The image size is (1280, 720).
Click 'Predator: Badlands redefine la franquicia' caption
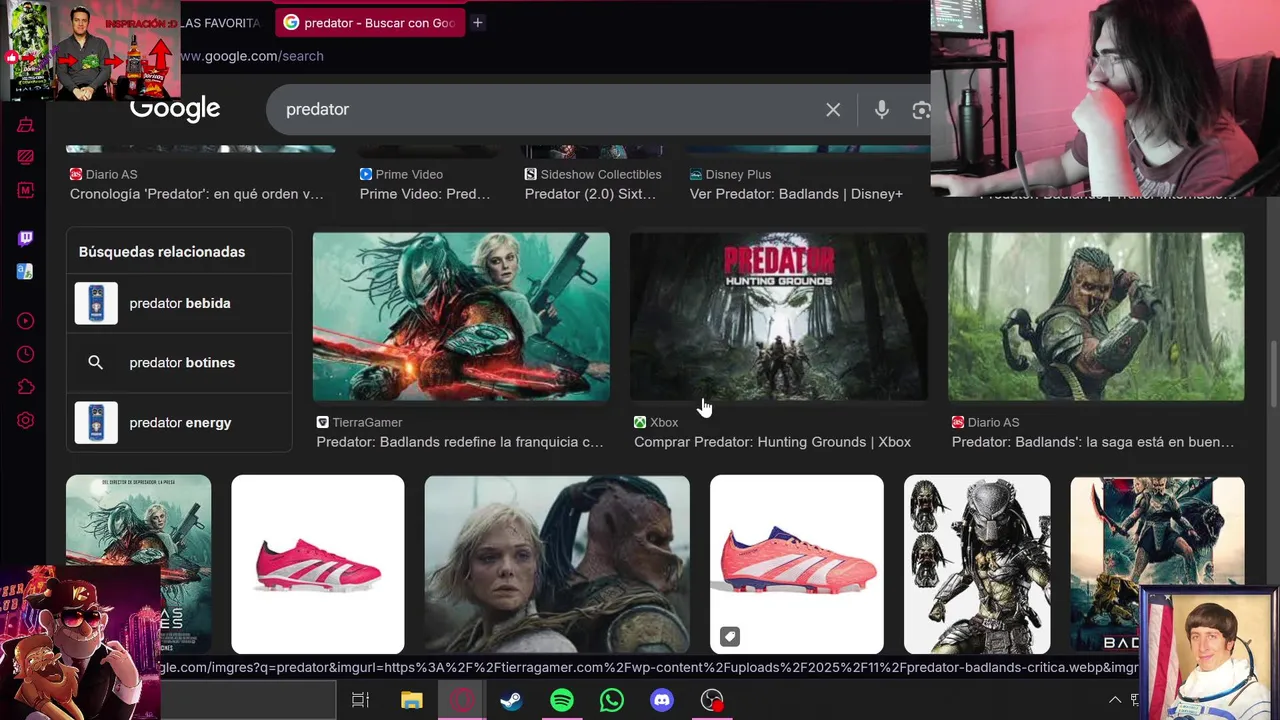click(460, 442)
